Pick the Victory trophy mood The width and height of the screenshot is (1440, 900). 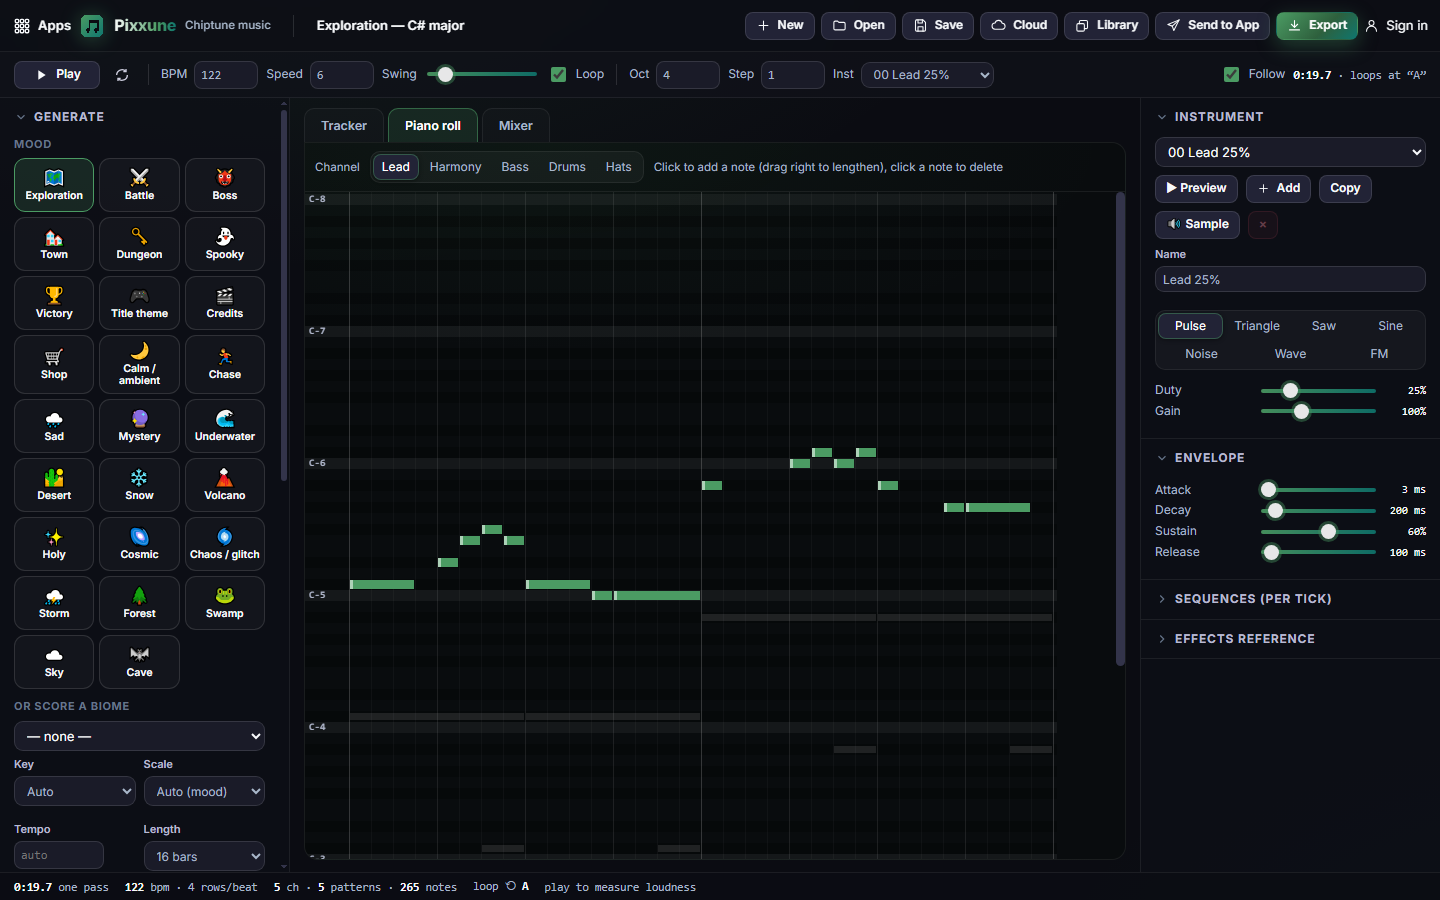54,303
